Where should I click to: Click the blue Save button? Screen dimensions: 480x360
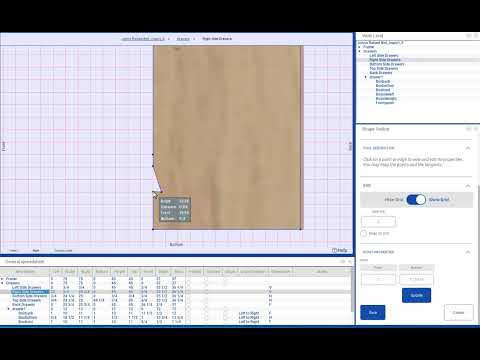coord(373,312)
